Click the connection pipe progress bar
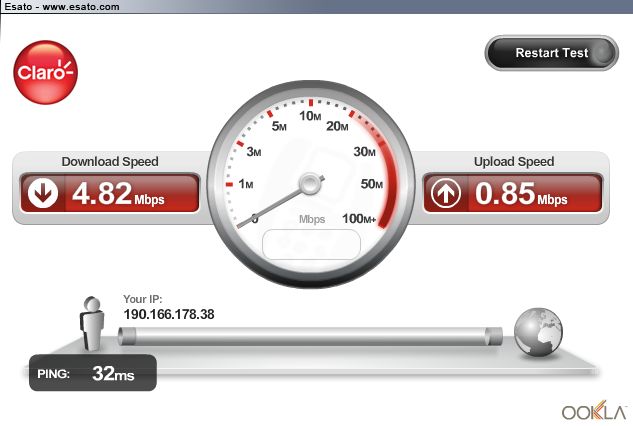The image size is (633, 426). (x=310, y=336)
